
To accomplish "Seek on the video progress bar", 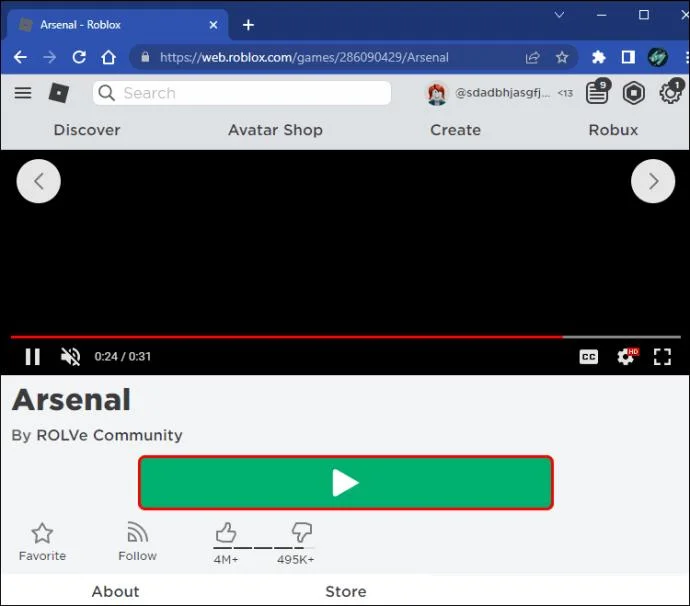I will pos(346,337).
